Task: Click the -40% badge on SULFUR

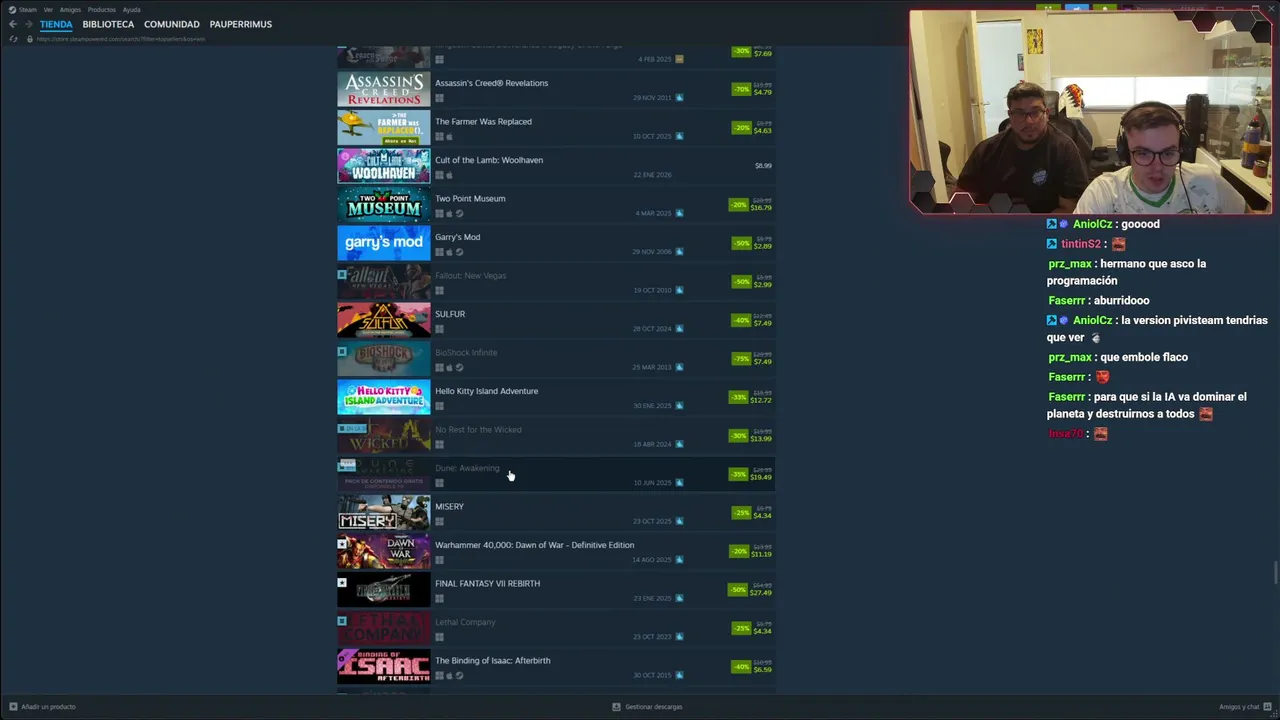Action: (741, 320)
